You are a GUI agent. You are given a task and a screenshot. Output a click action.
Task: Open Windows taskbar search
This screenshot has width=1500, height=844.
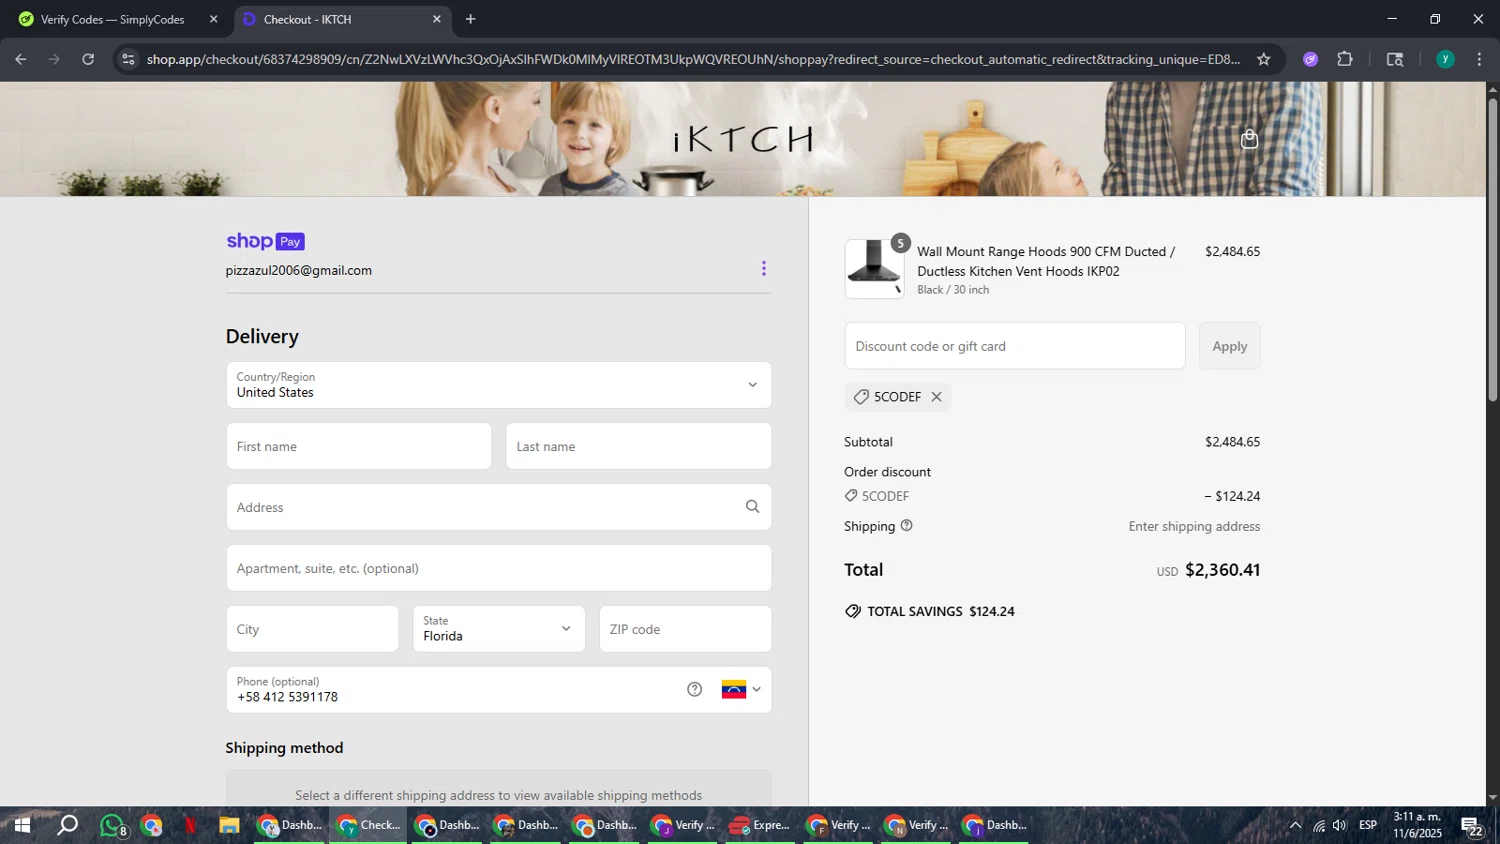point(67,825)
